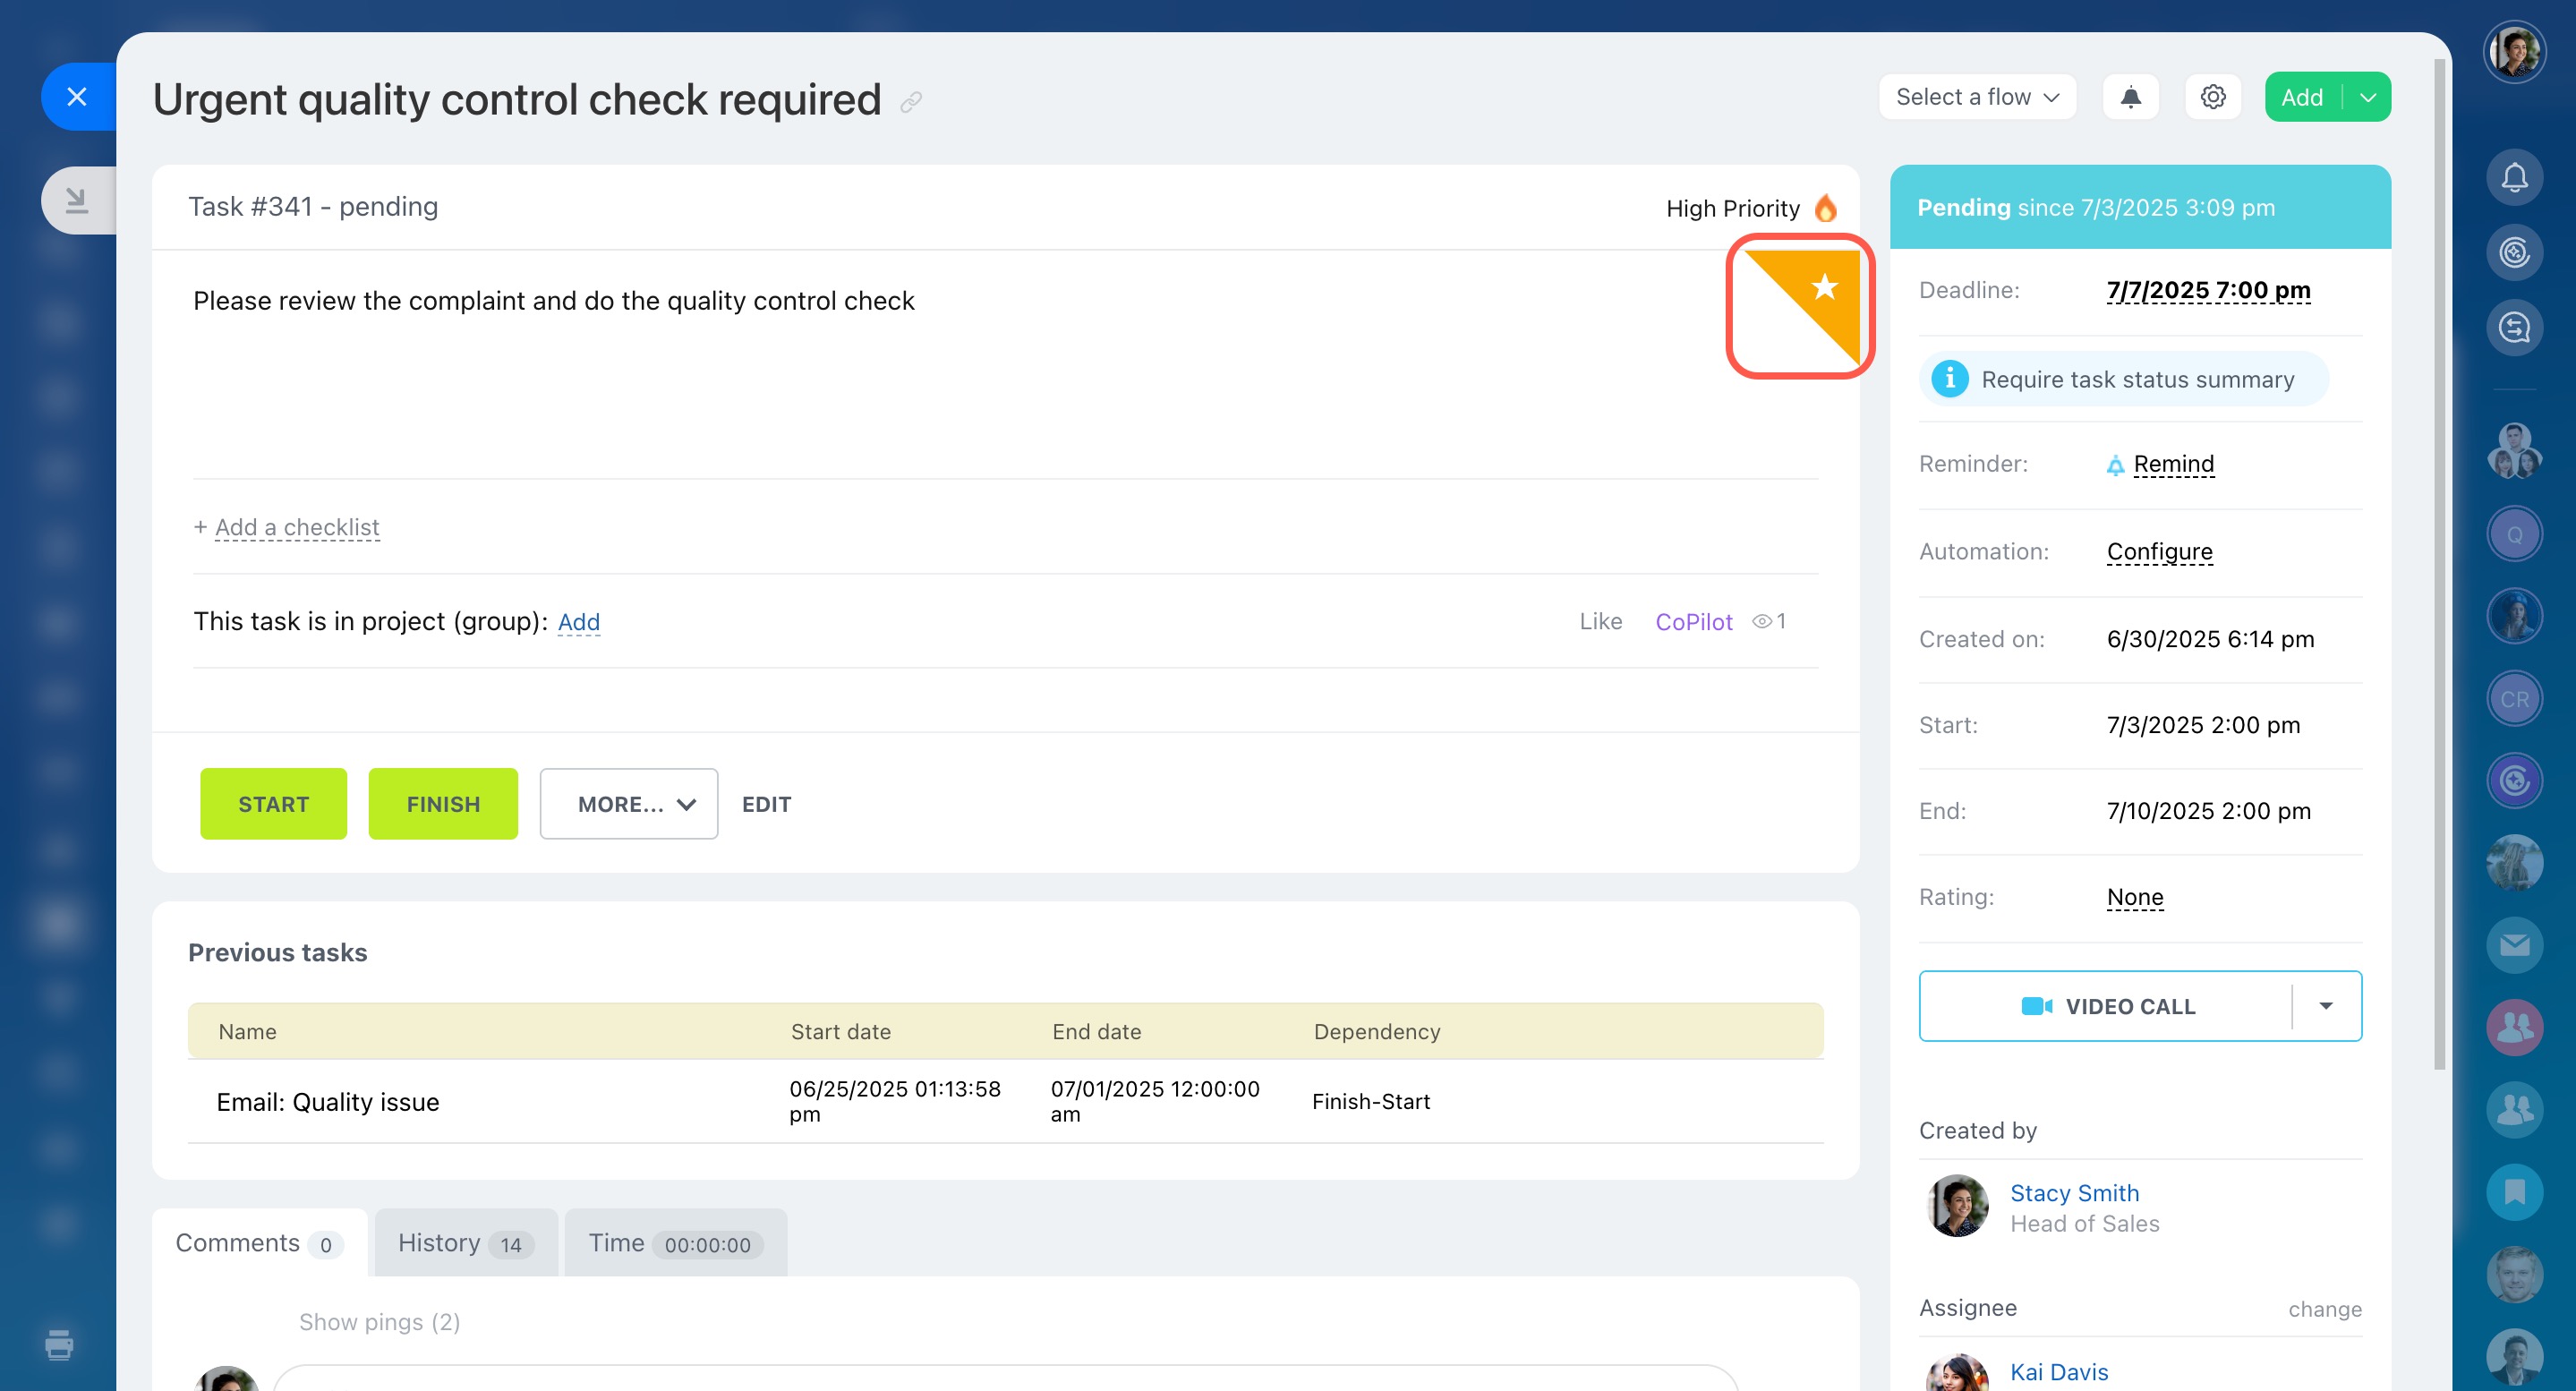Open the bookmark icon in right sidebar
This screenshot has width=2576, height=1391.
point(2514,1192)
